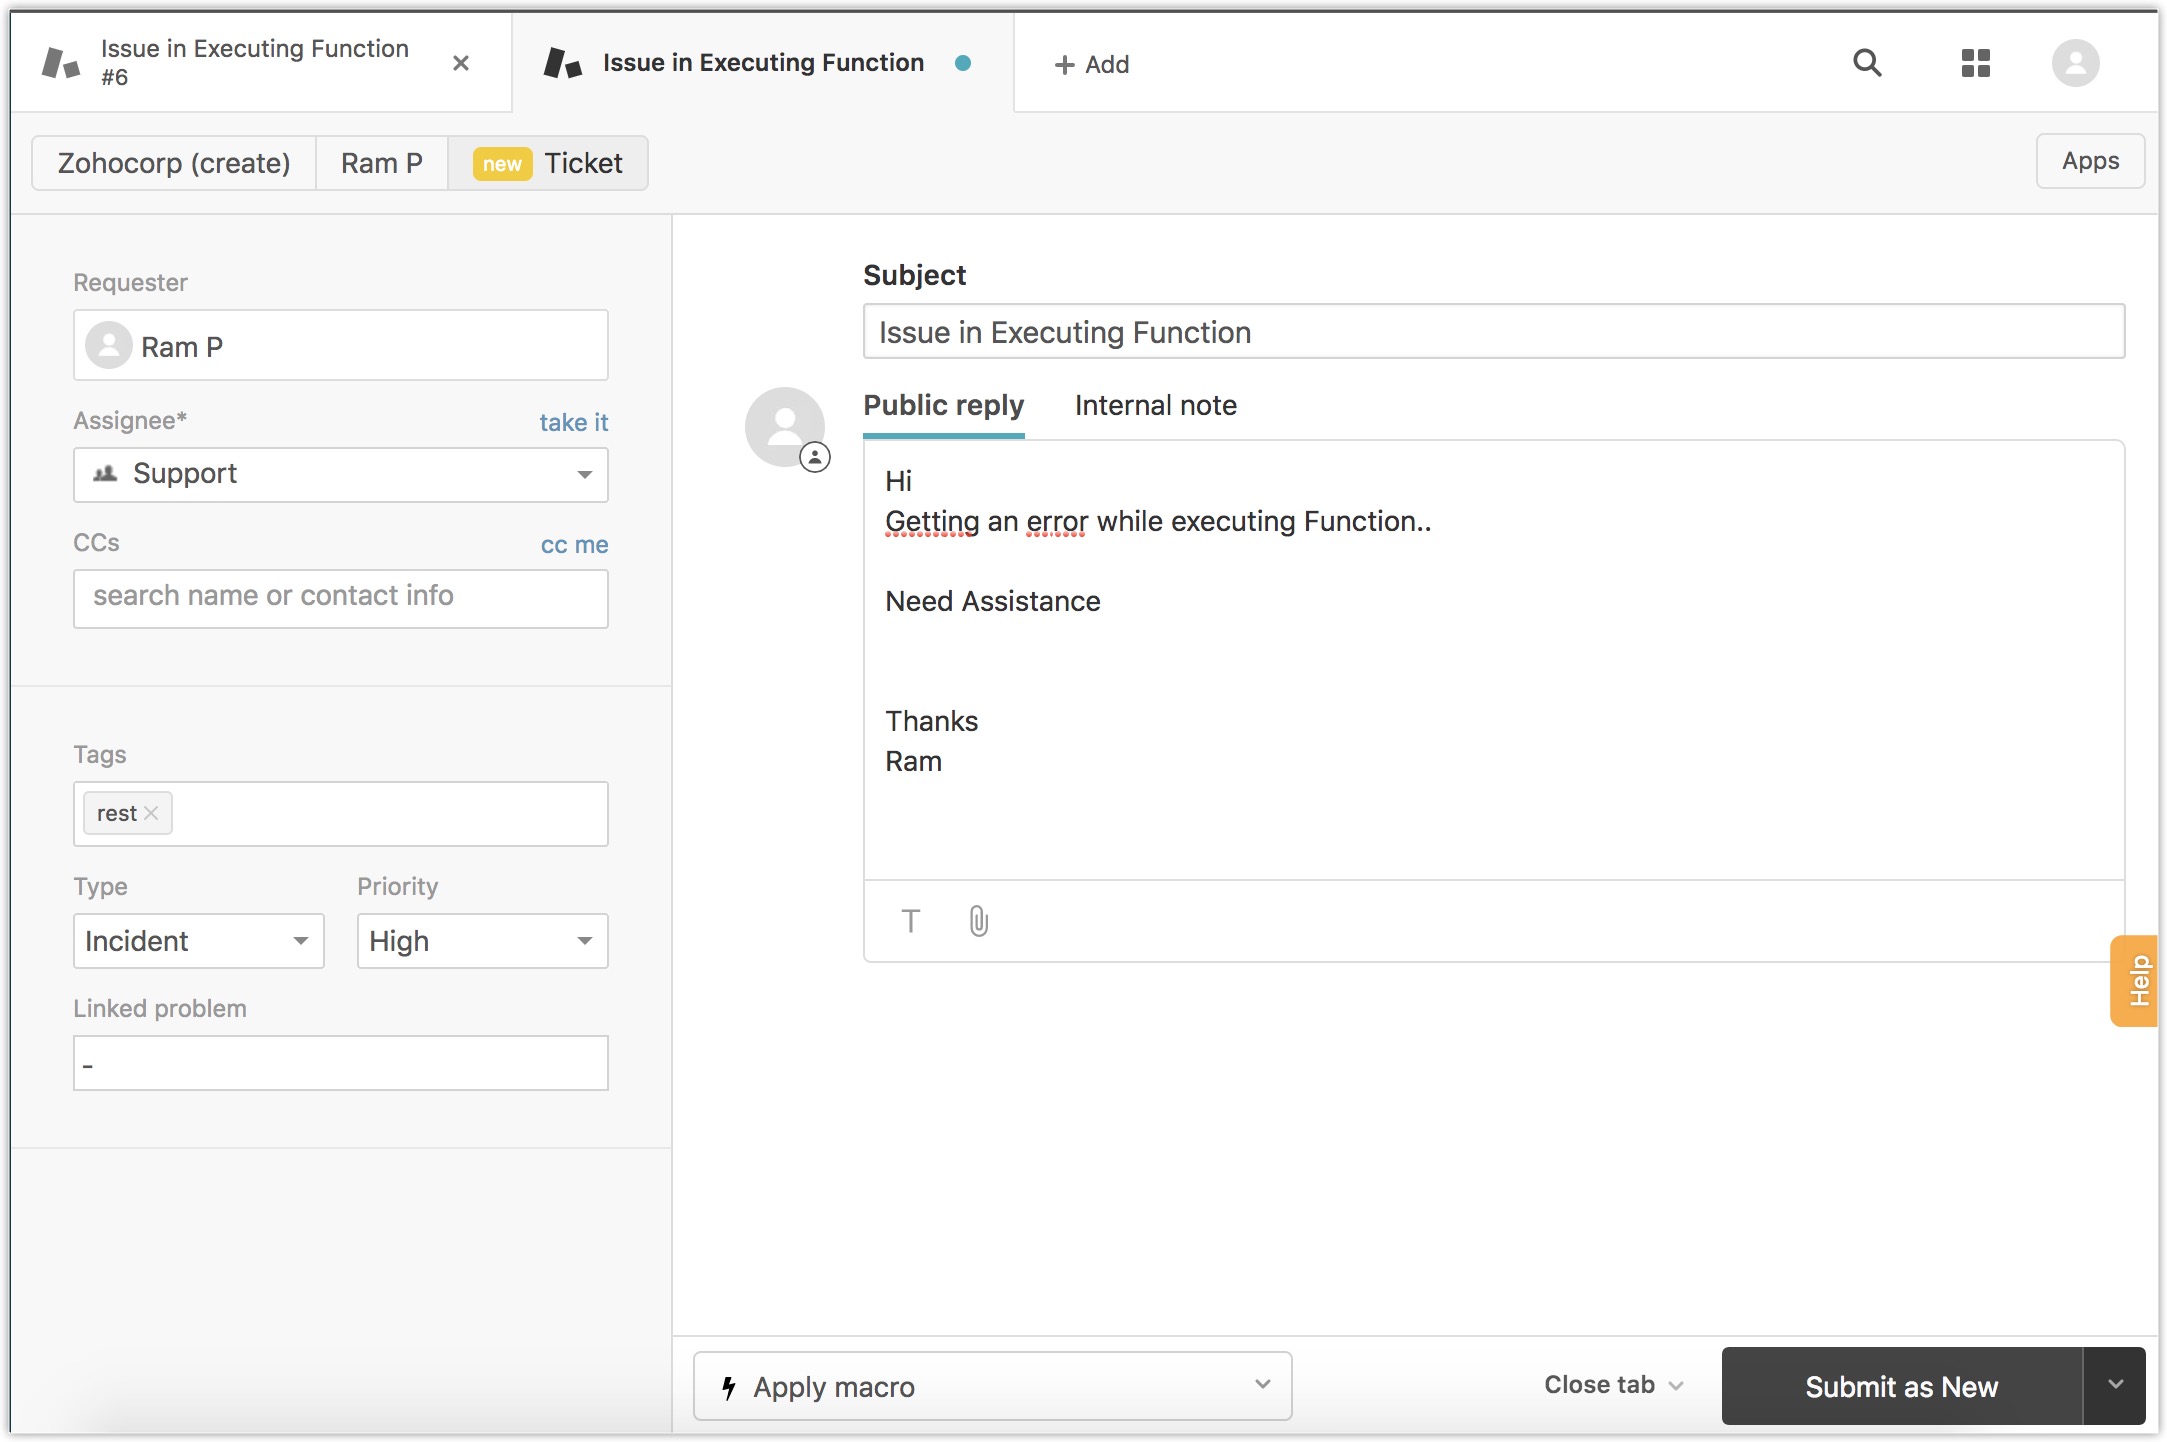The width and height of the screenshot is (2167, 1442).
Task: Attach a file with paperclip icon
Action: point(978,920)
